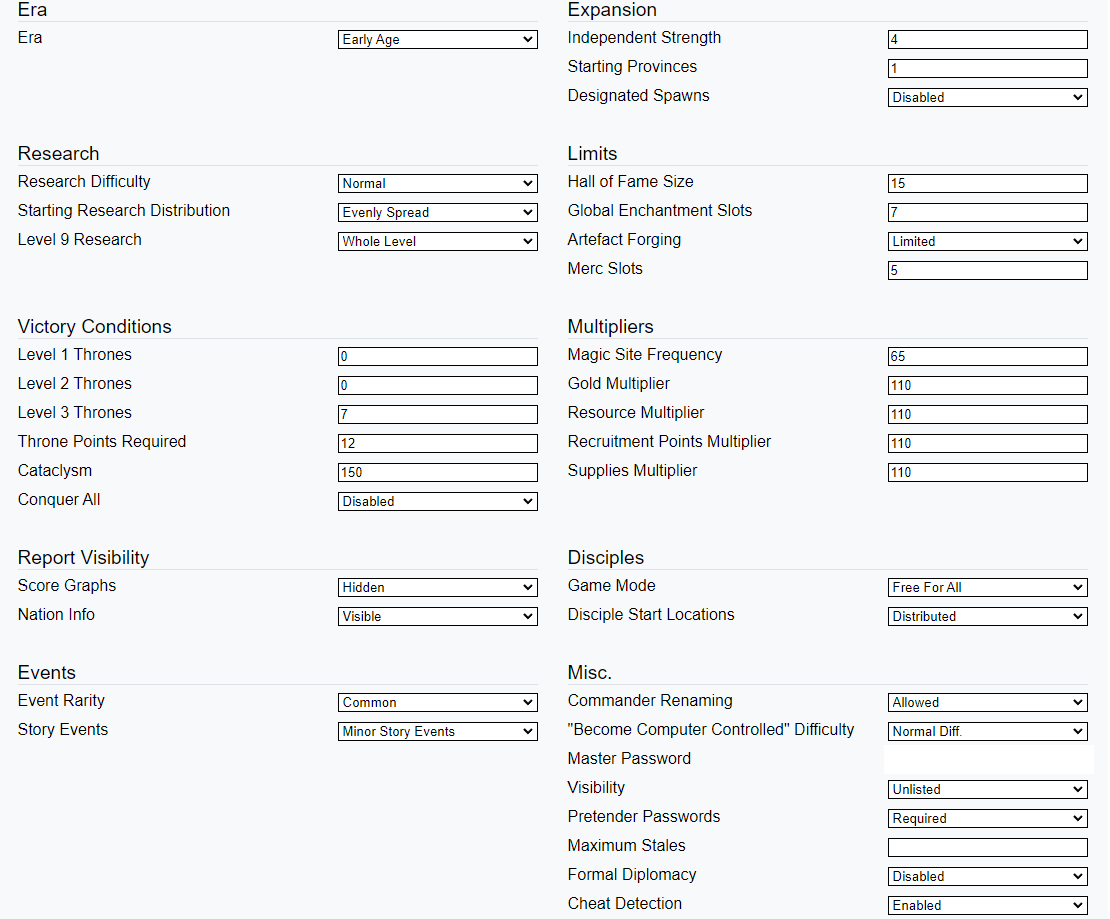
Task: Focus the empty Maximum Stales field
Action: tap(988, 847)
